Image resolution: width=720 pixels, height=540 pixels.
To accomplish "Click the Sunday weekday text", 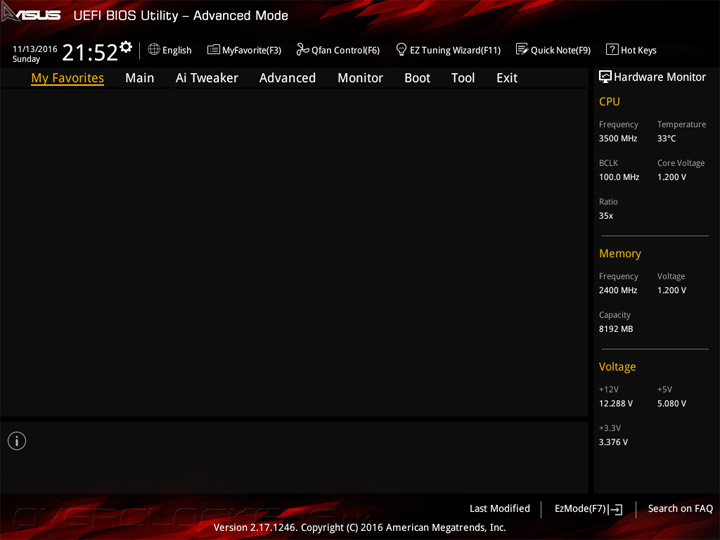I will [x=26, y=59].
